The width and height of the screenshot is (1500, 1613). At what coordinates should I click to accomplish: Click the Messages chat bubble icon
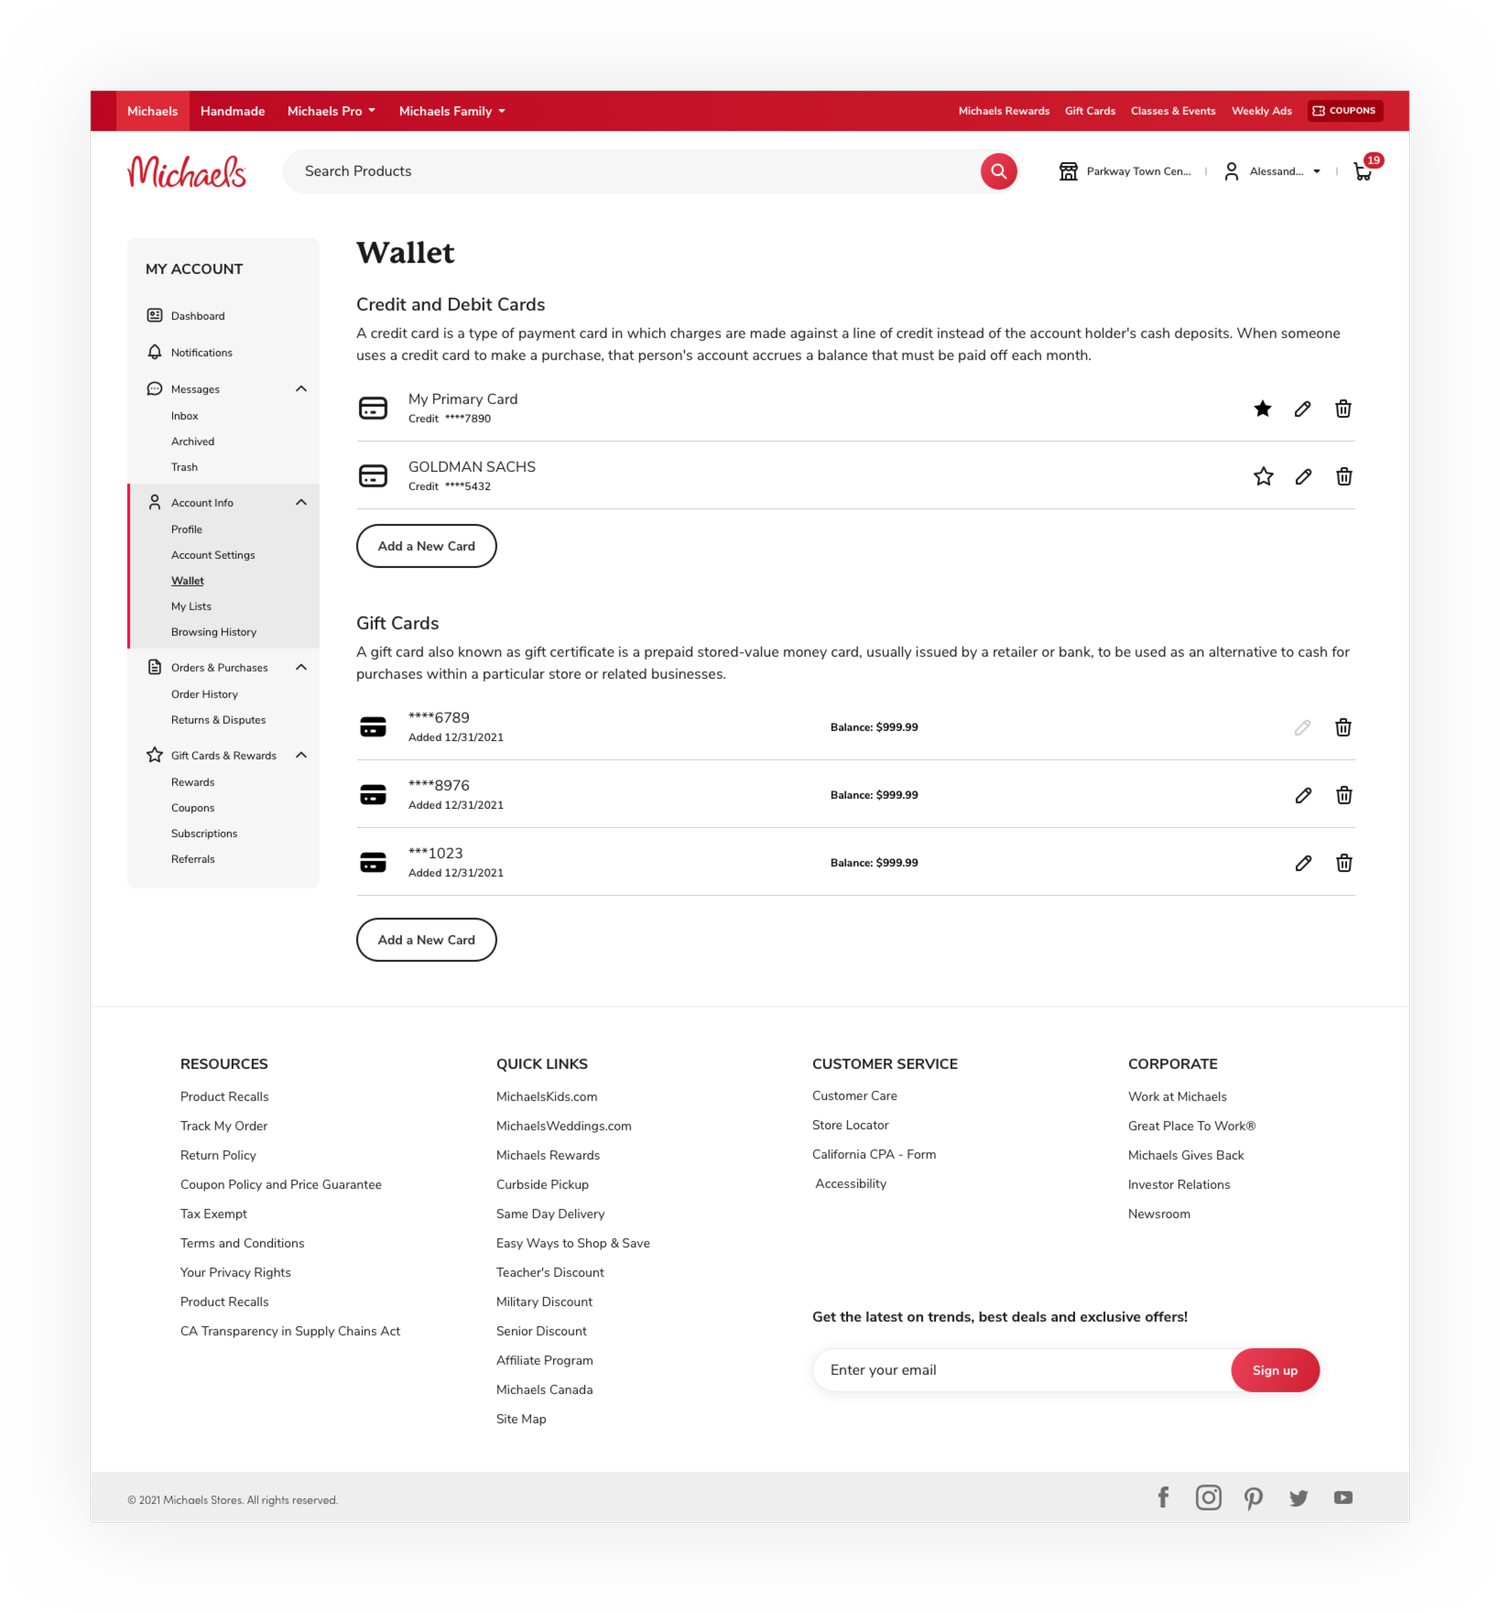(154, 388)
